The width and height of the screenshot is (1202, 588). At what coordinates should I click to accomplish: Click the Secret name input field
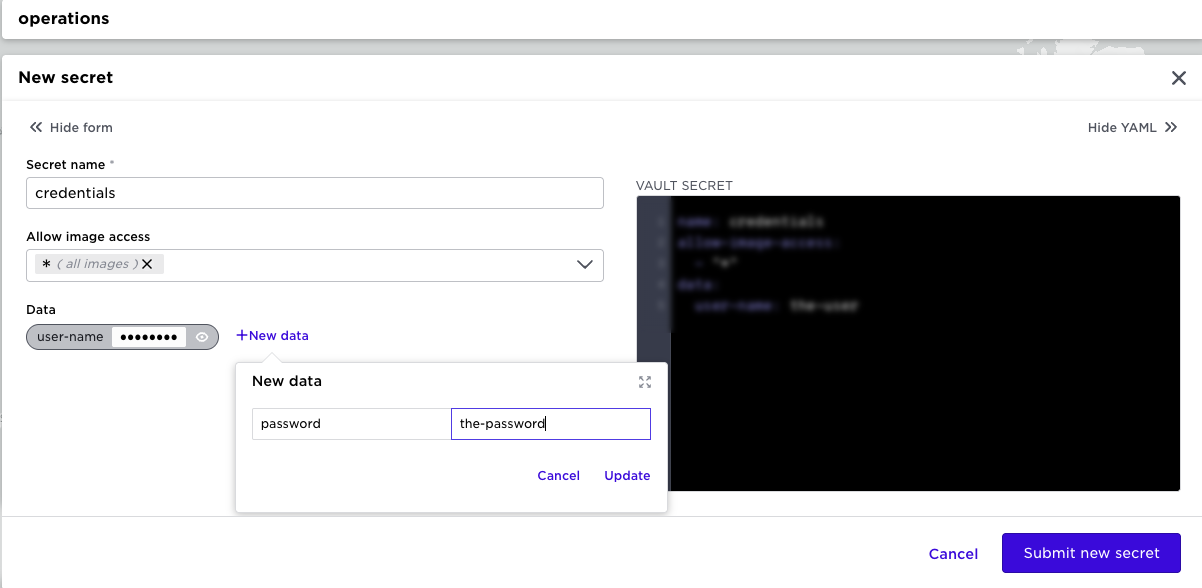tap(314, 193)
